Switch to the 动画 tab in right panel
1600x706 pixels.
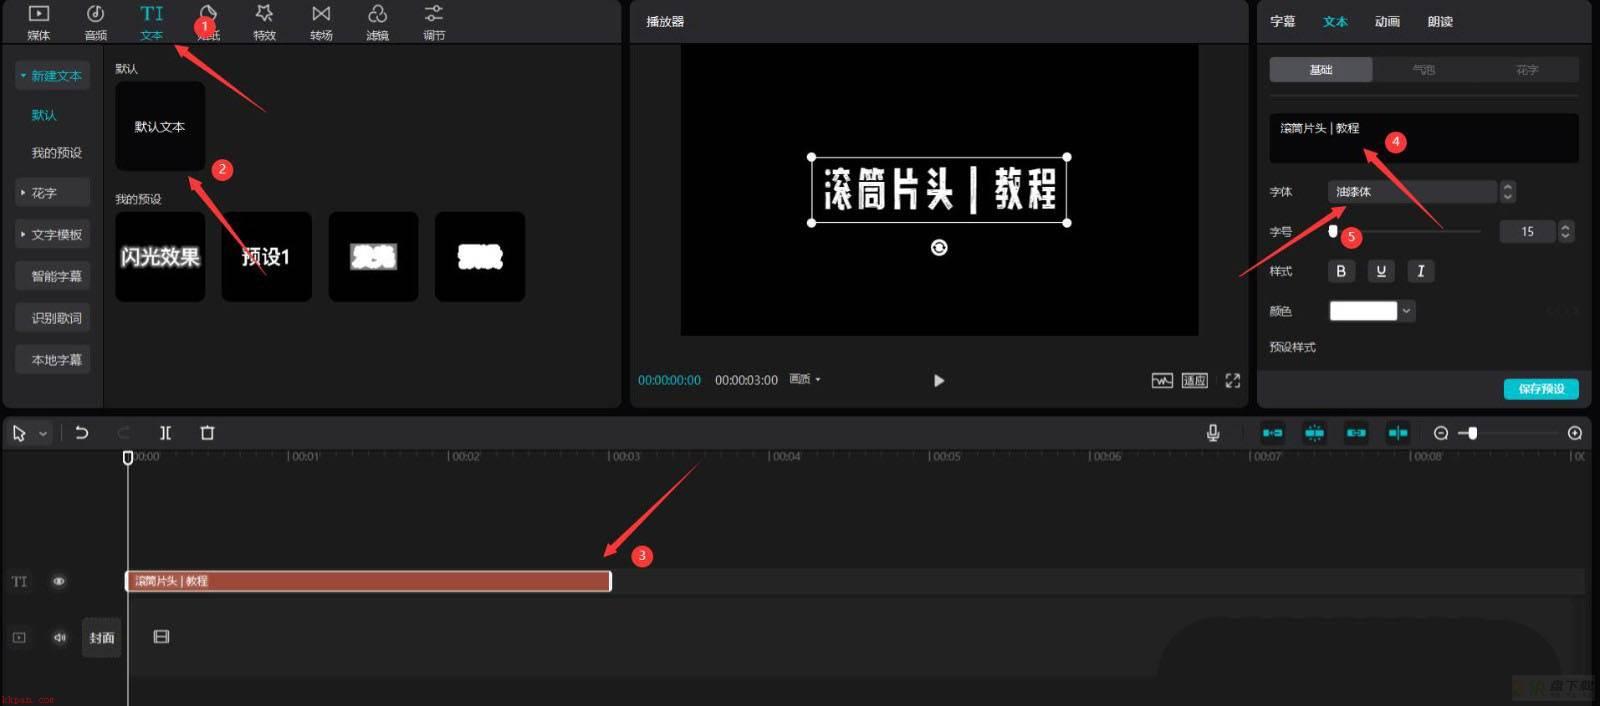click(x=1387, y=21)
